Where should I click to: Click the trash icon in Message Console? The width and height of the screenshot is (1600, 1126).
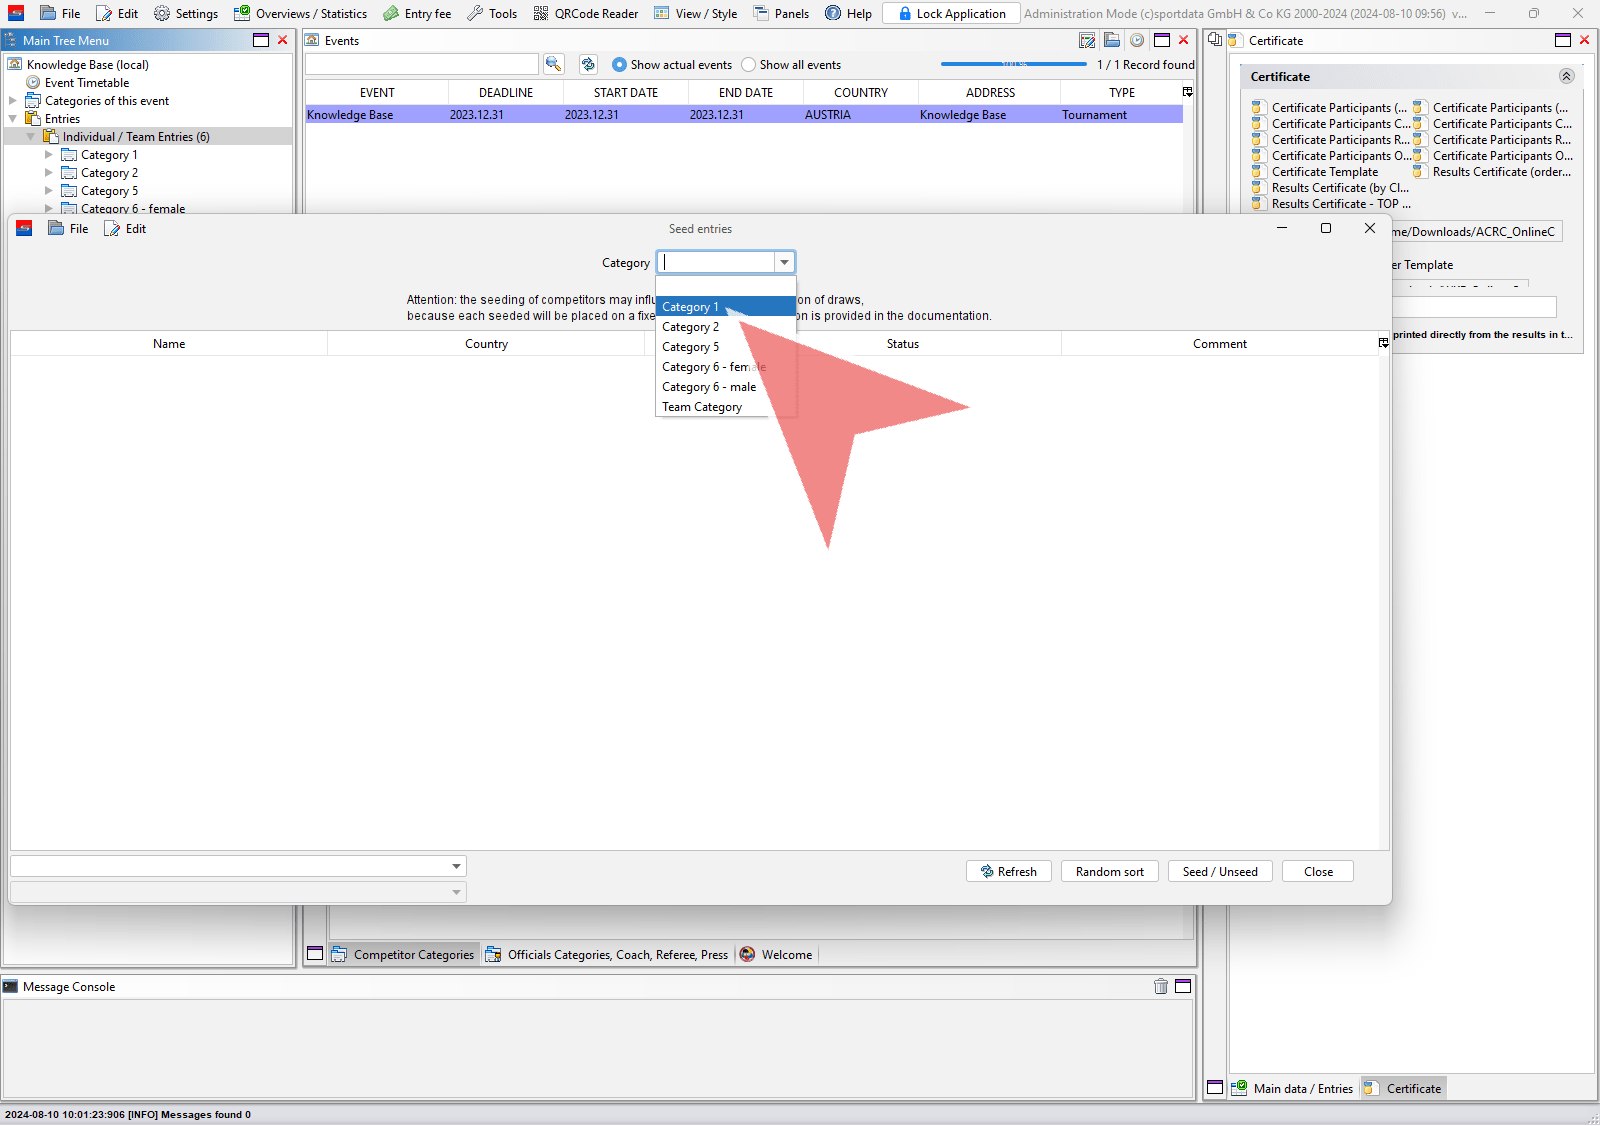point(1161,986)
